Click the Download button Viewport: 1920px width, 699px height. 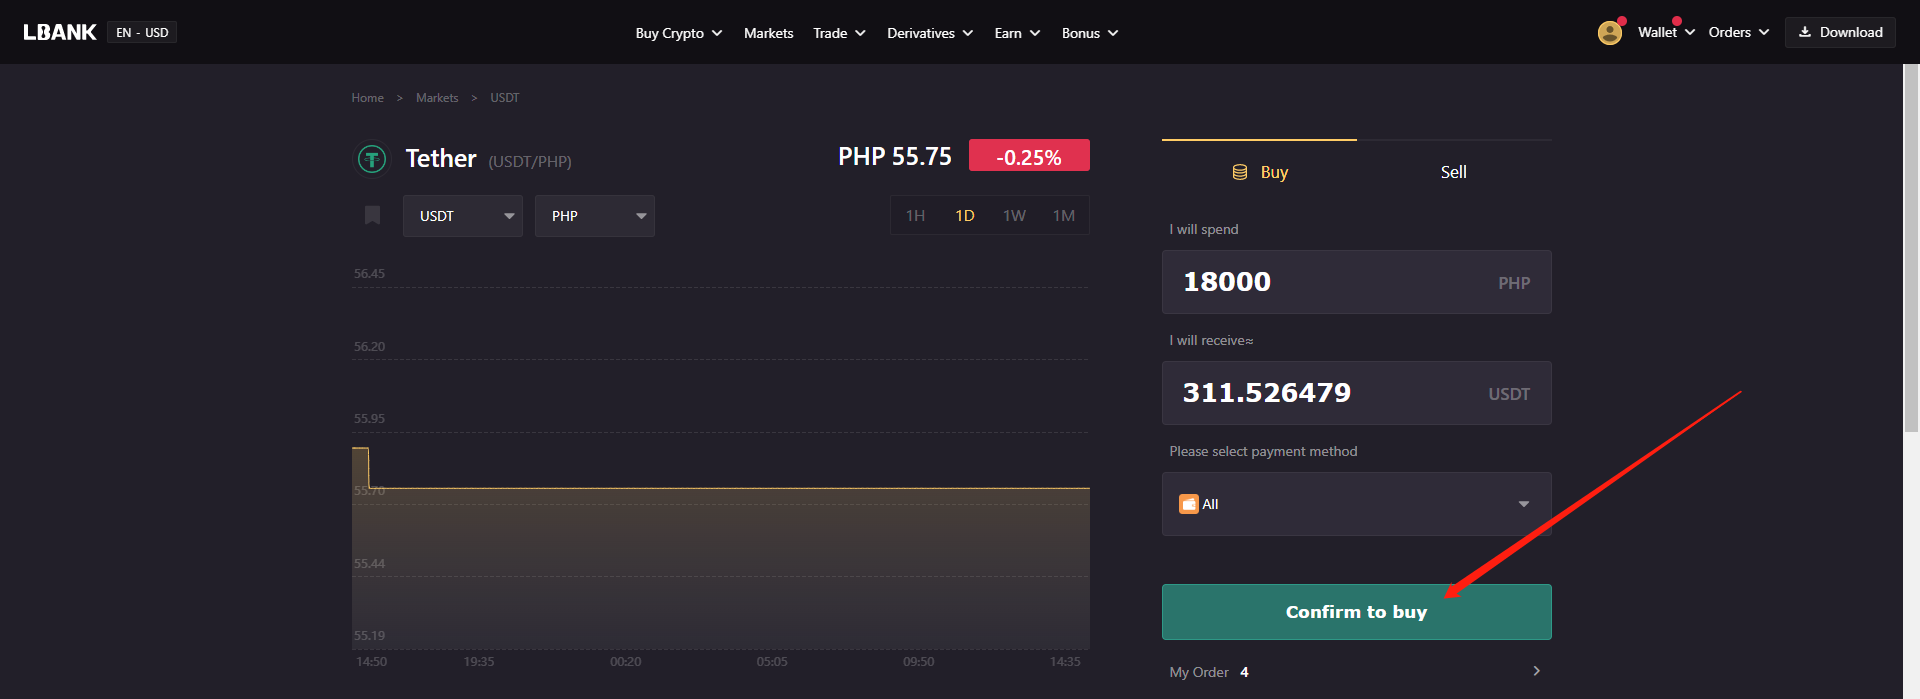(1840, 32)
